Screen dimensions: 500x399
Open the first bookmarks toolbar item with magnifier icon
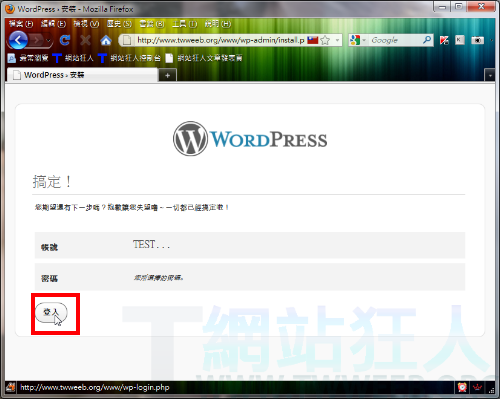[28, 58]
